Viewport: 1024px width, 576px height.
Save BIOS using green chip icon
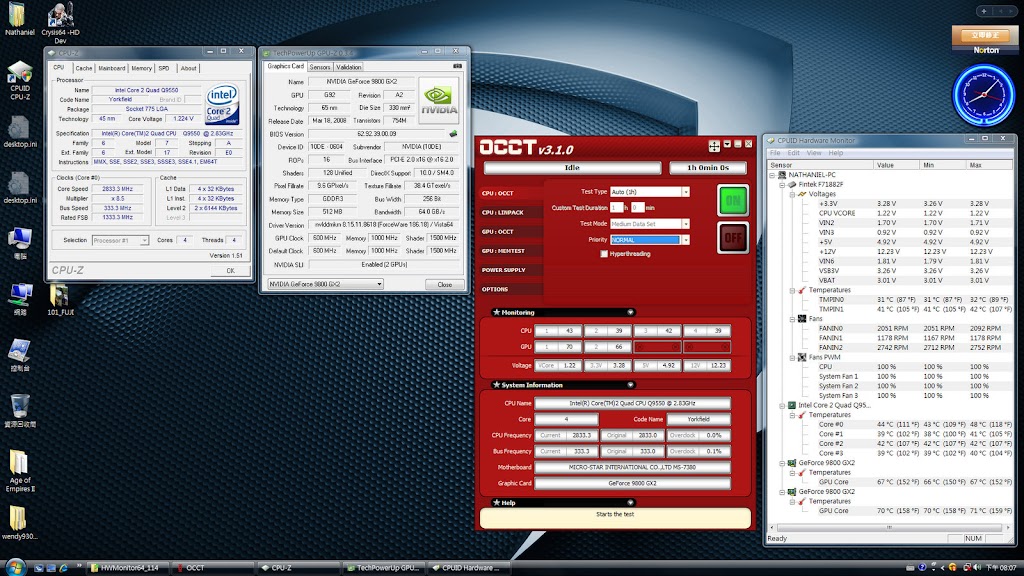point(453,134)
